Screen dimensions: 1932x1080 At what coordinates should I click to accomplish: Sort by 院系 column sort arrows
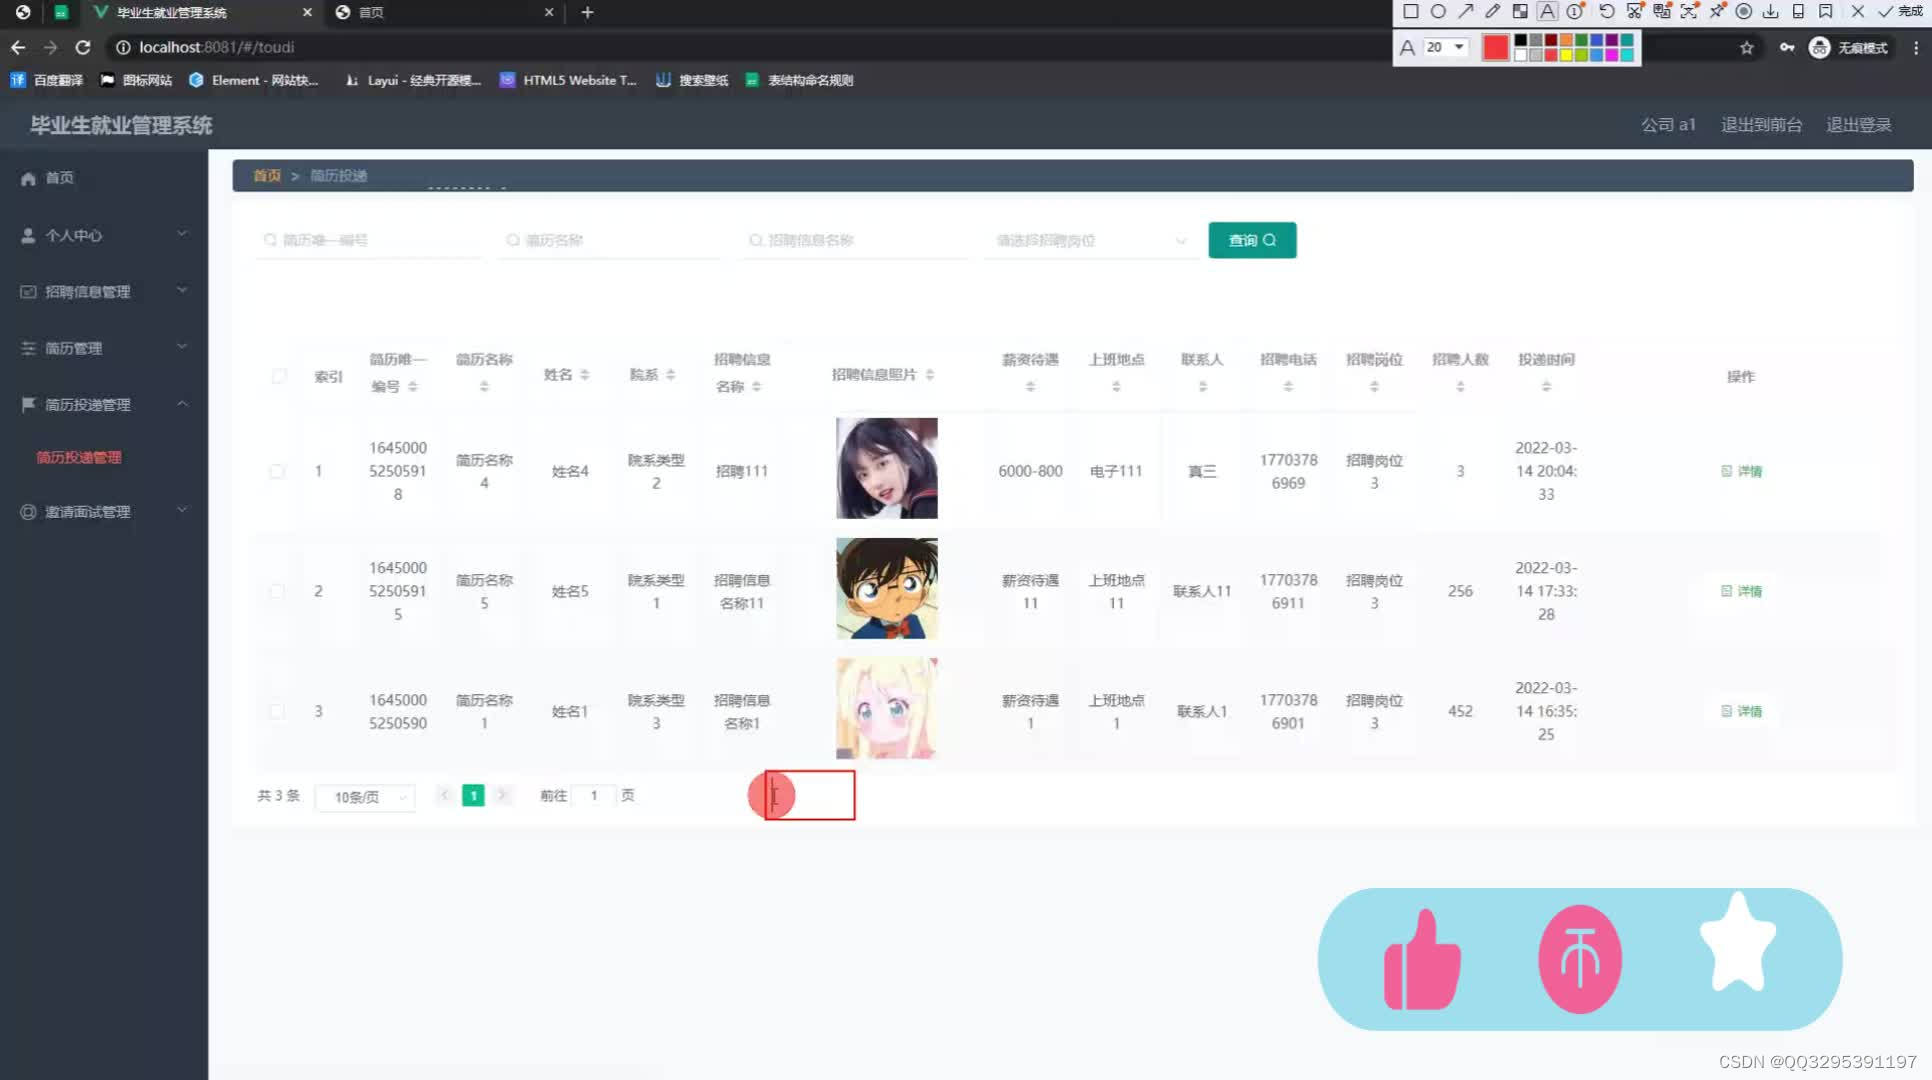point(670,375)
